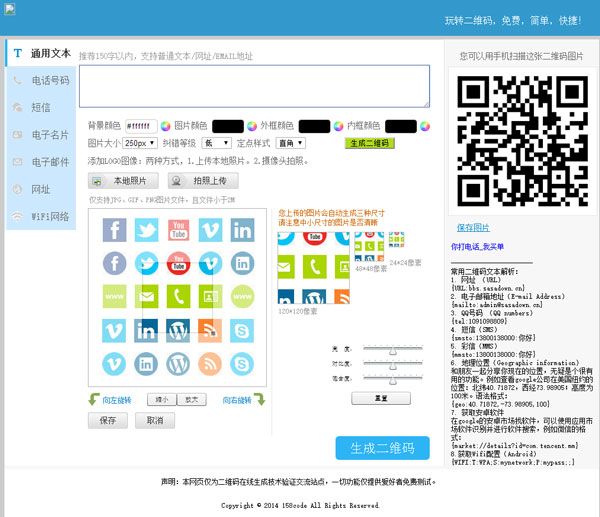The image size is (600, 517).
Task: Click the card icon beside 电子名片
Action: 17,135
